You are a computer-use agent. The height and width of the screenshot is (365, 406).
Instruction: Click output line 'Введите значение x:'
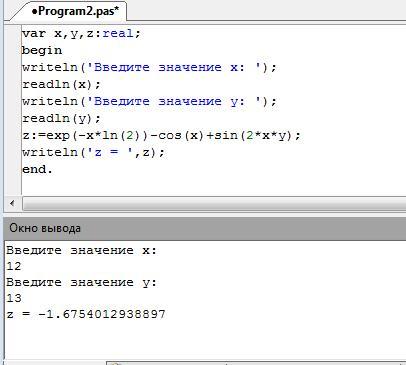[x=82, y=250]
